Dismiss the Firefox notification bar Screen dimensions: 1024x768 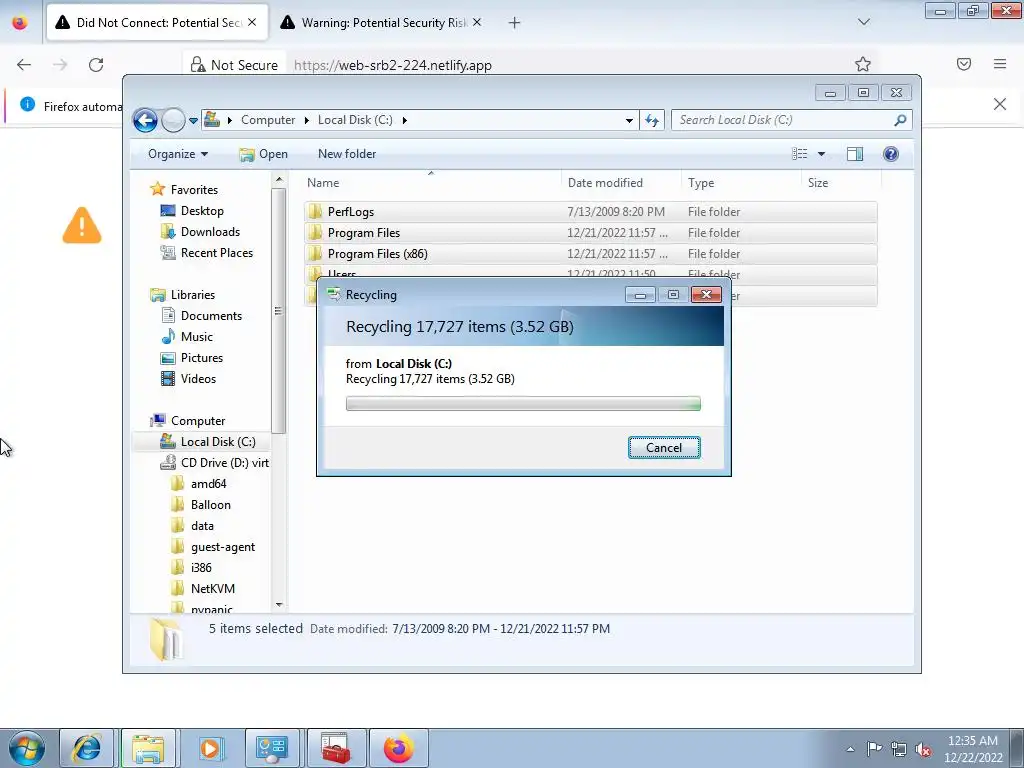(x=1000, y=104)
